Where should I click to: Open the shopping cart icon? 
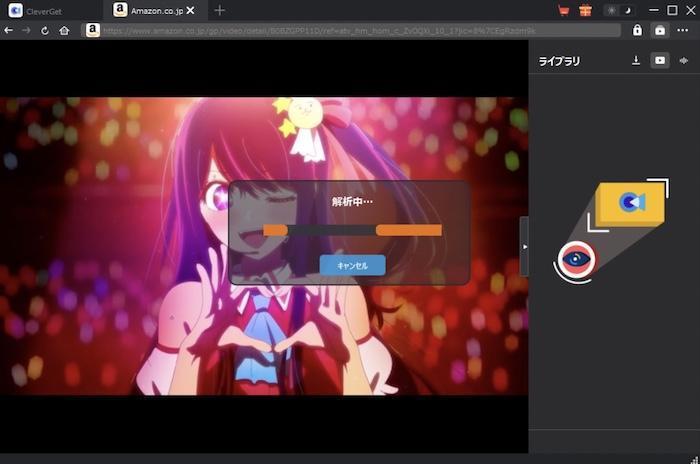click(x=563, y=10)
